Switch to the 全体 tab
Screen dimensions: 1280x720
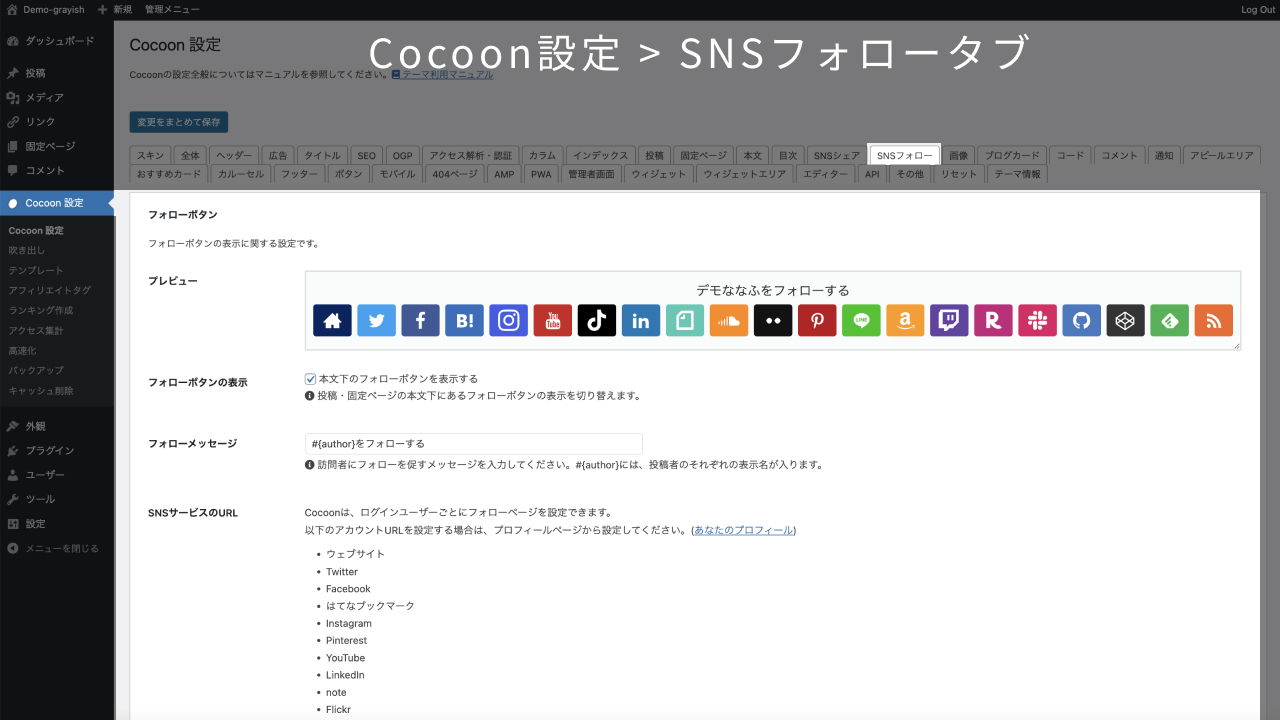tap(190, 156)
